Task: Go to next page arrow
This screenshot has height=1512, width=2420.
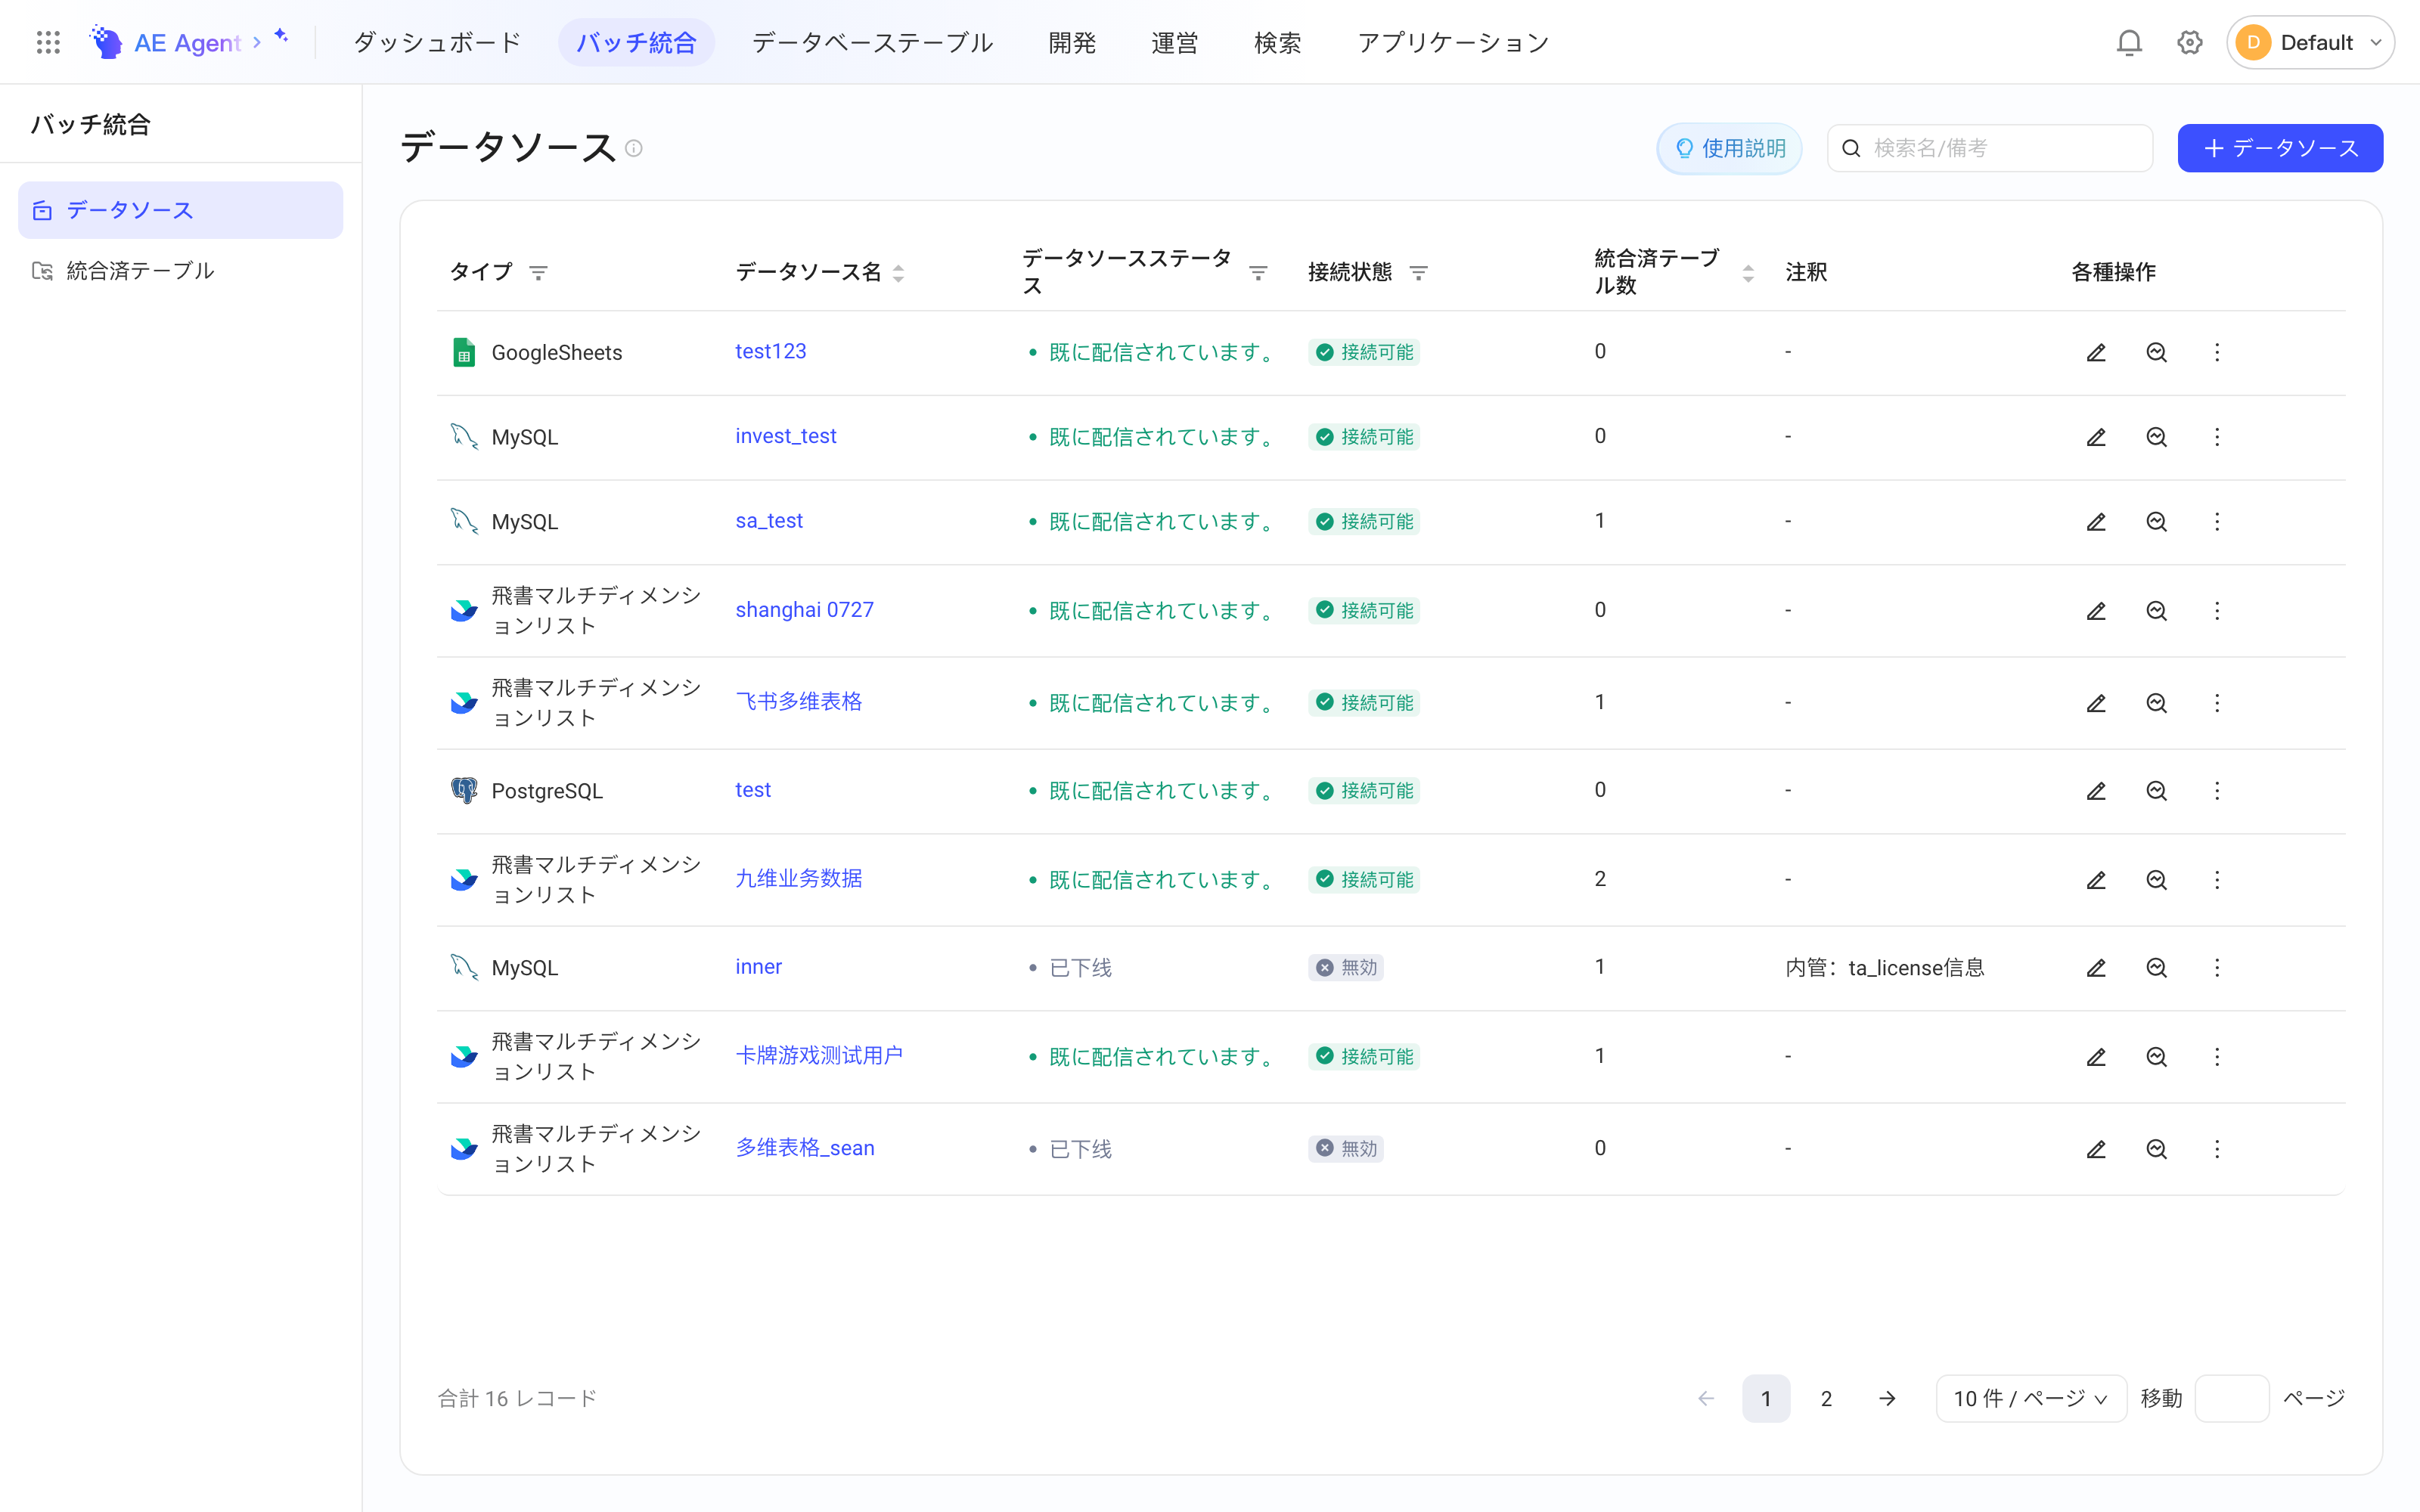Action: coord(1887,1398)
